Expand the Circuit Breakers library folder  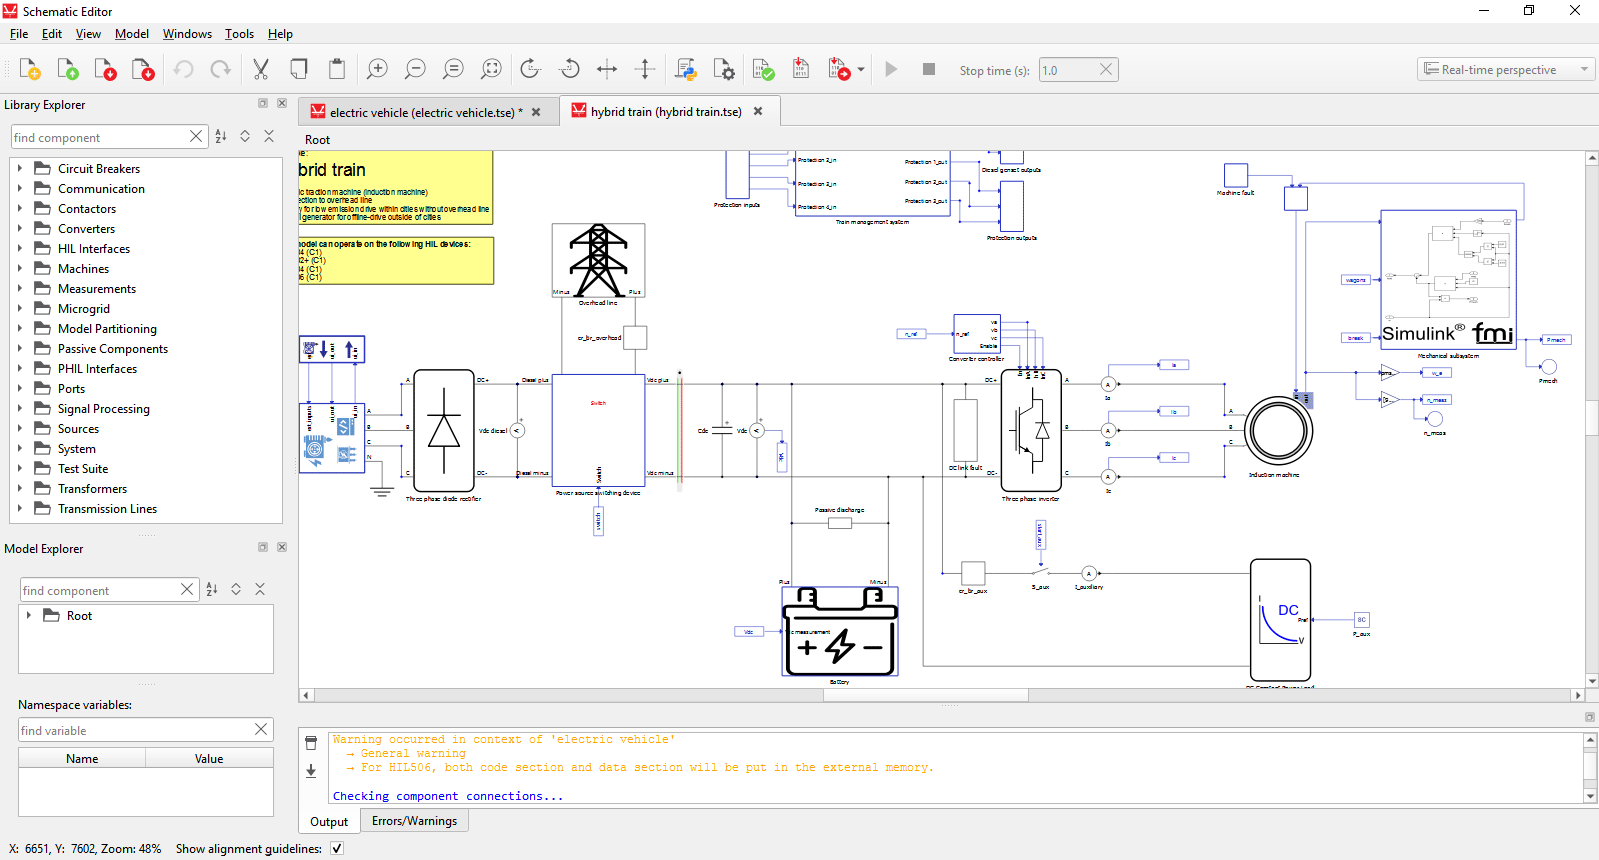pyautogui.click(x=19, y=169)
